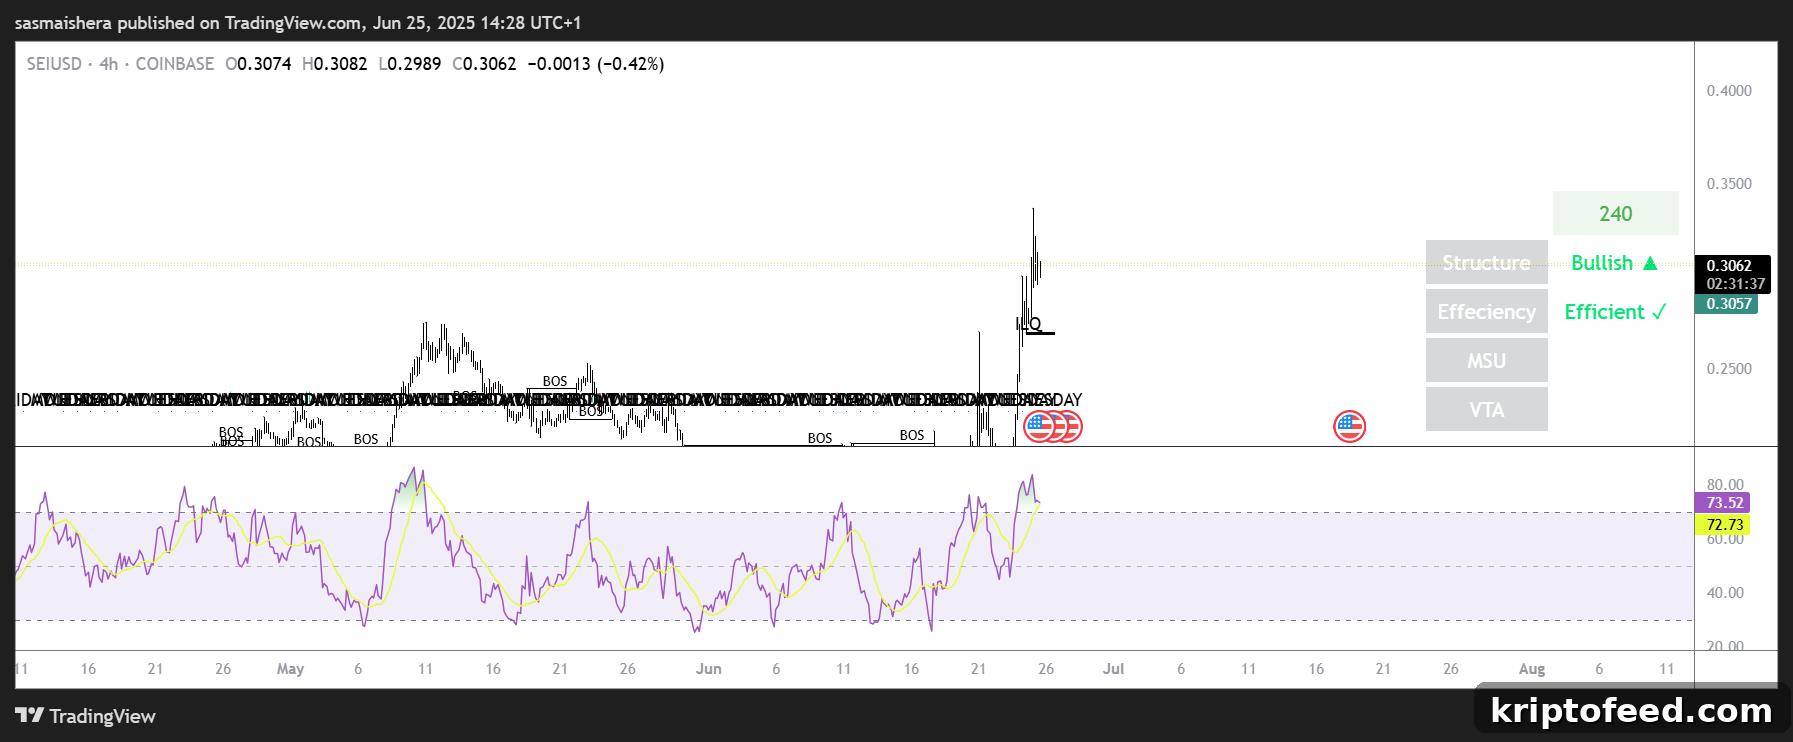Click the May label on the time axis
The height and width of the screenshot is (742, 1793).
(x=290, y=669)
